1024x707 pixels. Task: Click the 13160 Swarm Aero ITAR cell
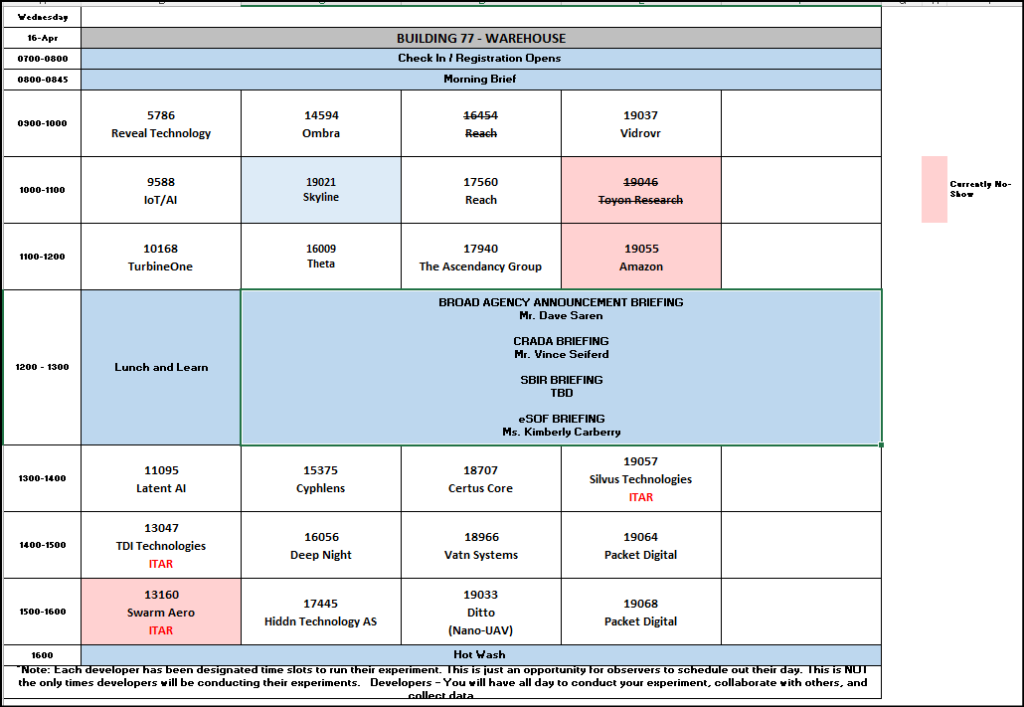pyautogui.click(x=161, y=612)
